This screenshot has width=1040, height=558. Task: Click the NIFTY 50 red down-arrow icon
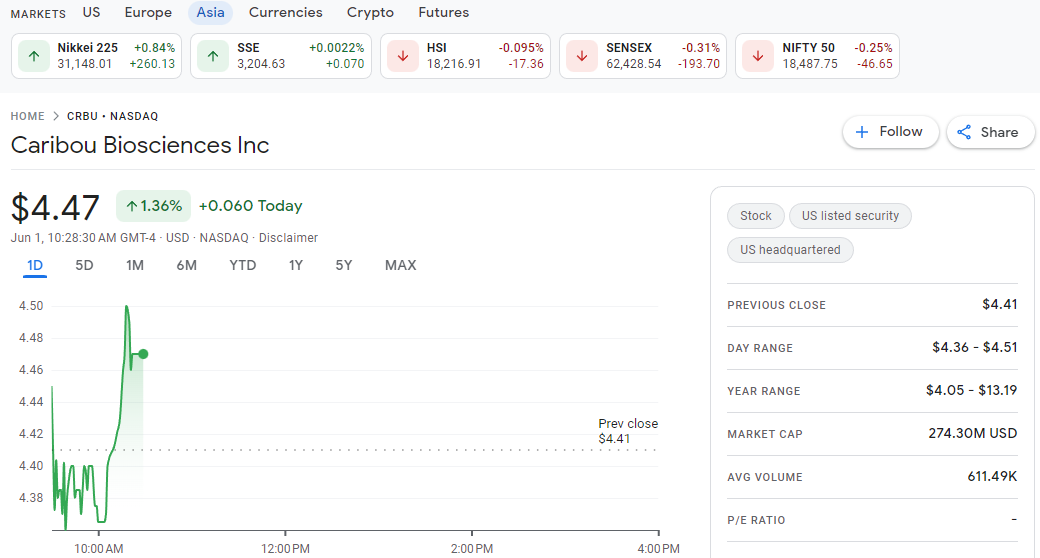758,56
